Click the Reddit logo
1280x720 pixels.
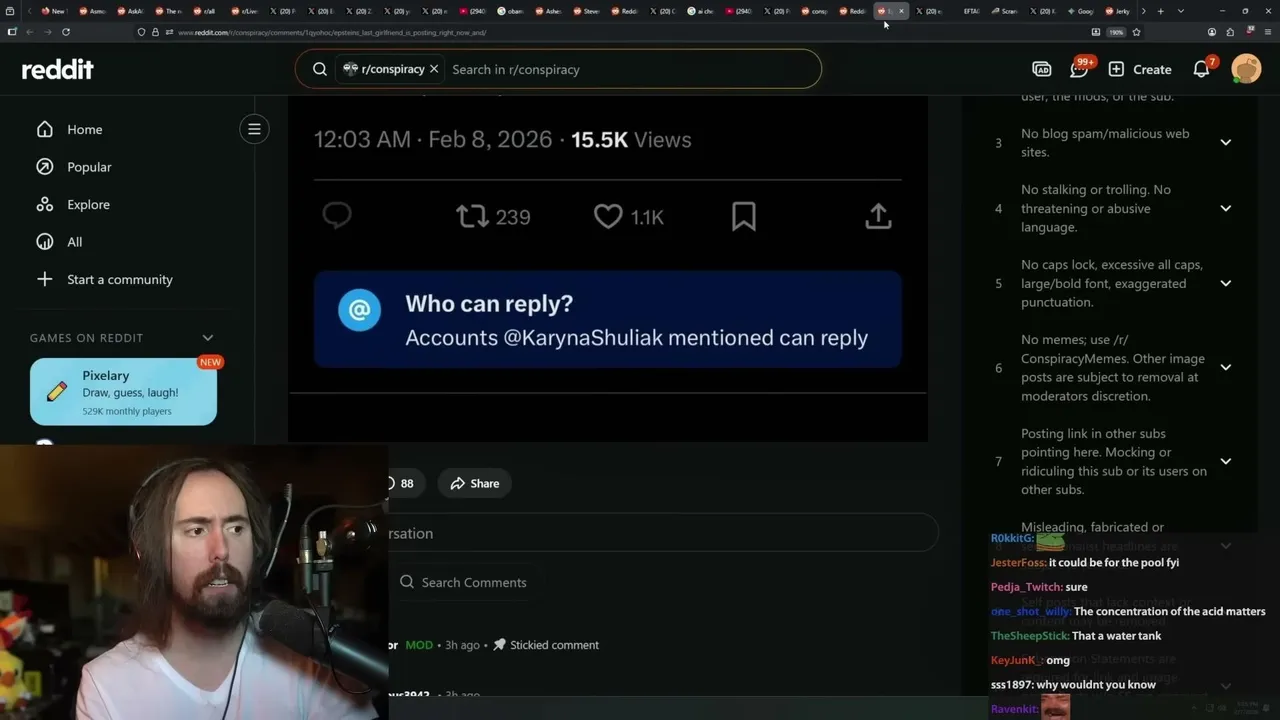click(x=58, y=69)
